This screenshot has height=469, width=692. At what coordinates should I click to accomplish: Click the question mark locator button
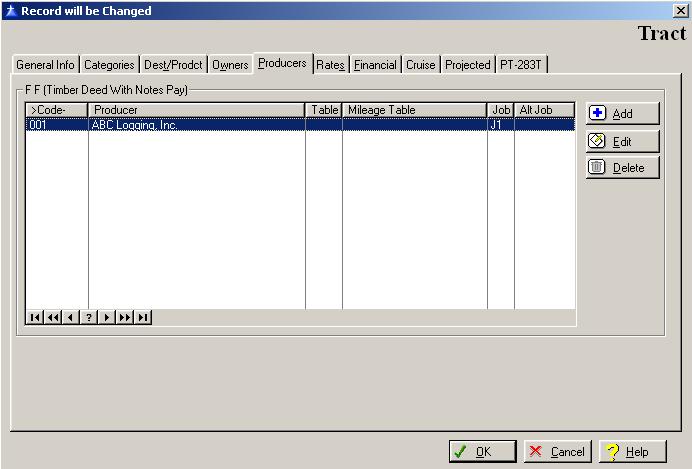[x=89, y=317]
